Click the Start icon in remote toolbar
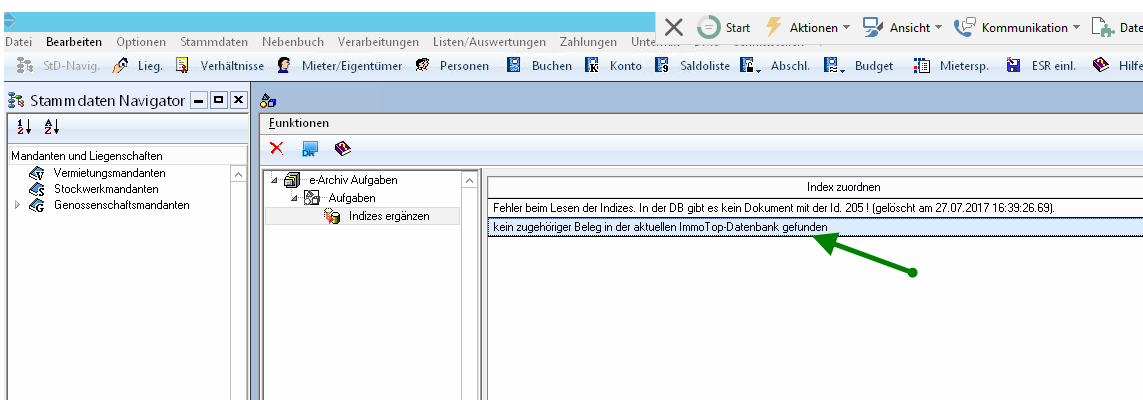This screenshot has height=400, width=1143. tap(709, 28)
